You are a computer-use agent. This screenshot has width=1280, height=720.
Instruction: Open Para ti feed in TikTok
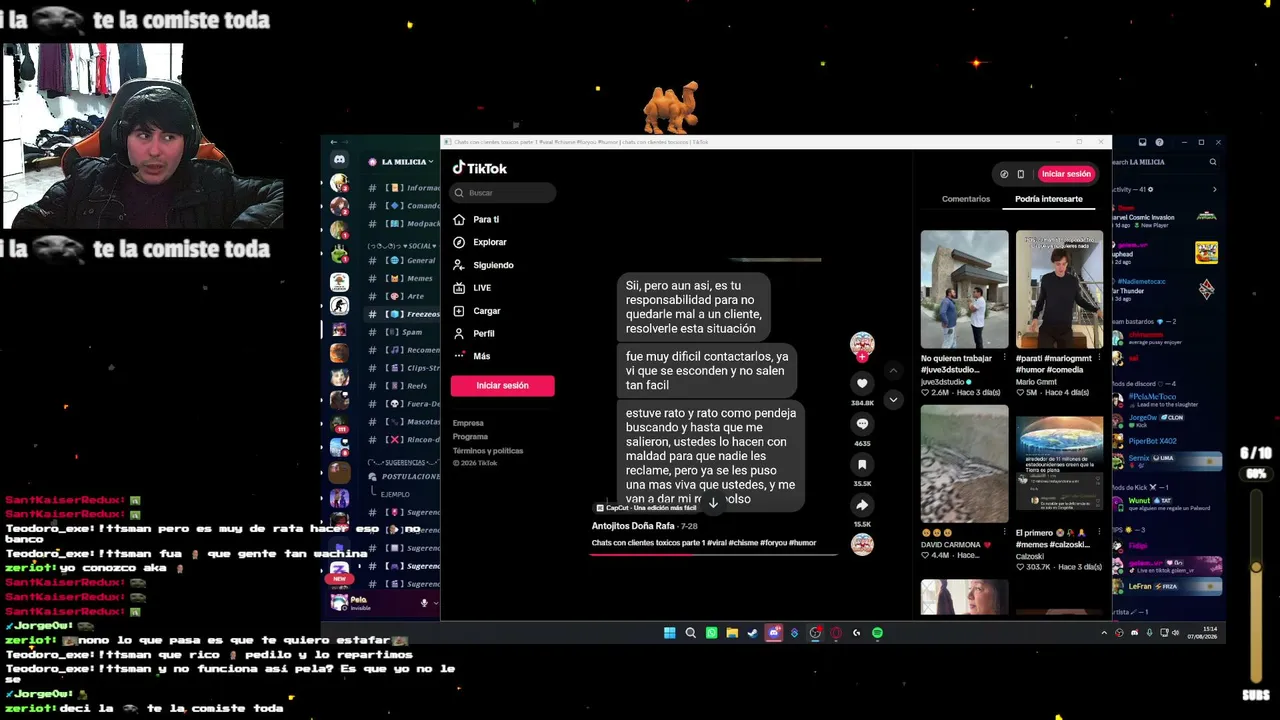tap(476, 219)
